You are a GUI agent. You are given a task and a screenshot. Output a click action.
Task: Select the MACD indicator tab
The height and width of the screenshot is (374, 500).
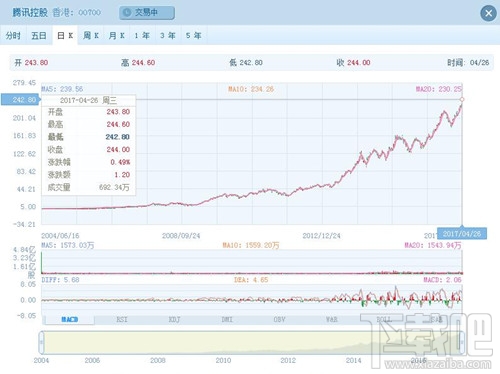pos(70,319)
